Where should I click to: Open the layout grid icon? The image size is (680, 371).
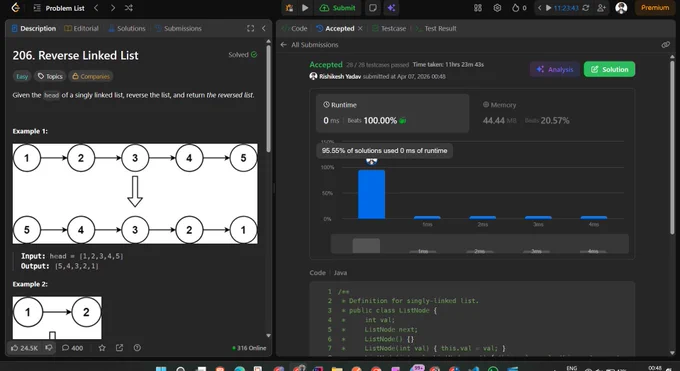coord(478,8)
